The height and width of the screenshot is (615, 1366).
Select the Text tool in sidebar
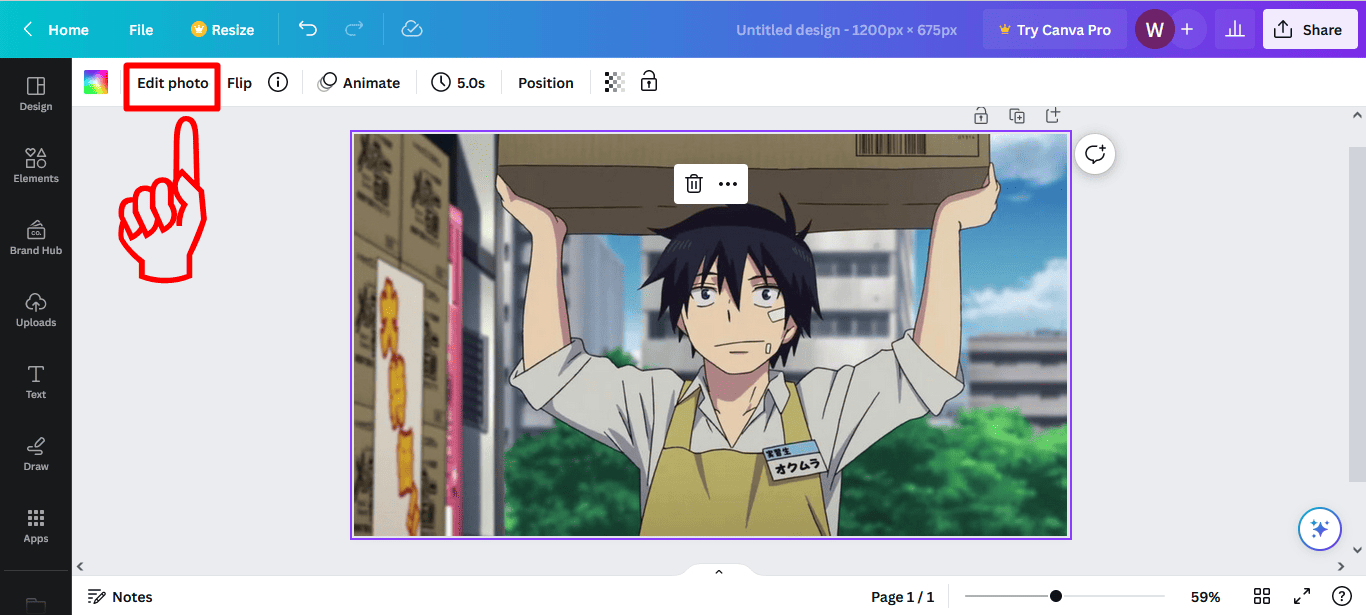[x=36, y=381]
